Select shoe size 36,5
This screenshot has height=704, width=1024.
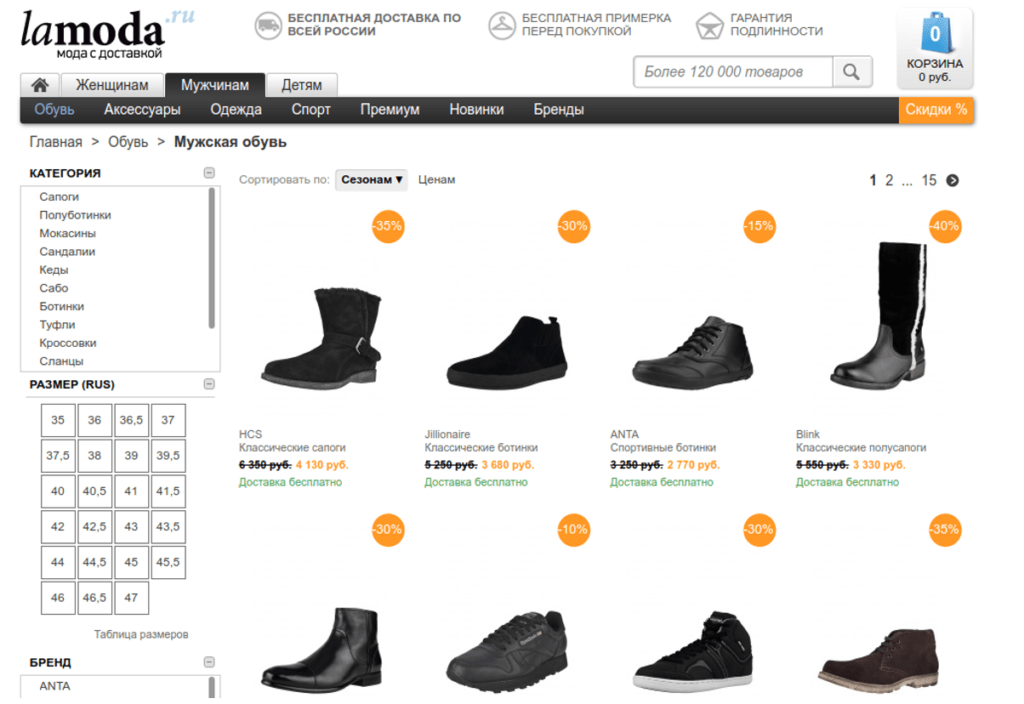click(x=131, y=420)
